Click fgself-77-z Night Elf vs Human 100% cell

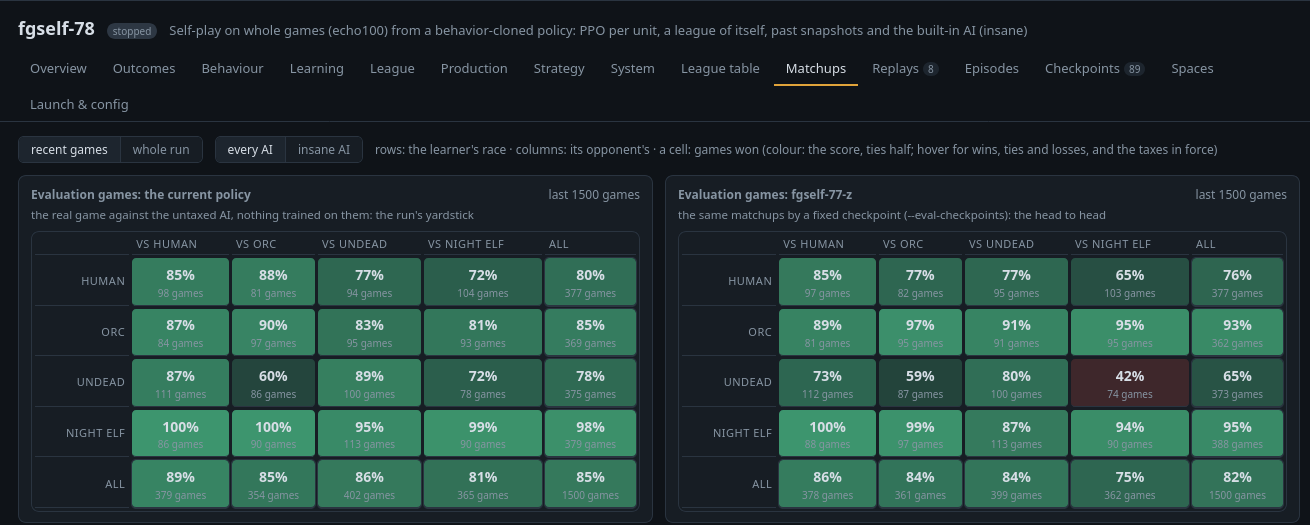tap(827, 433)
